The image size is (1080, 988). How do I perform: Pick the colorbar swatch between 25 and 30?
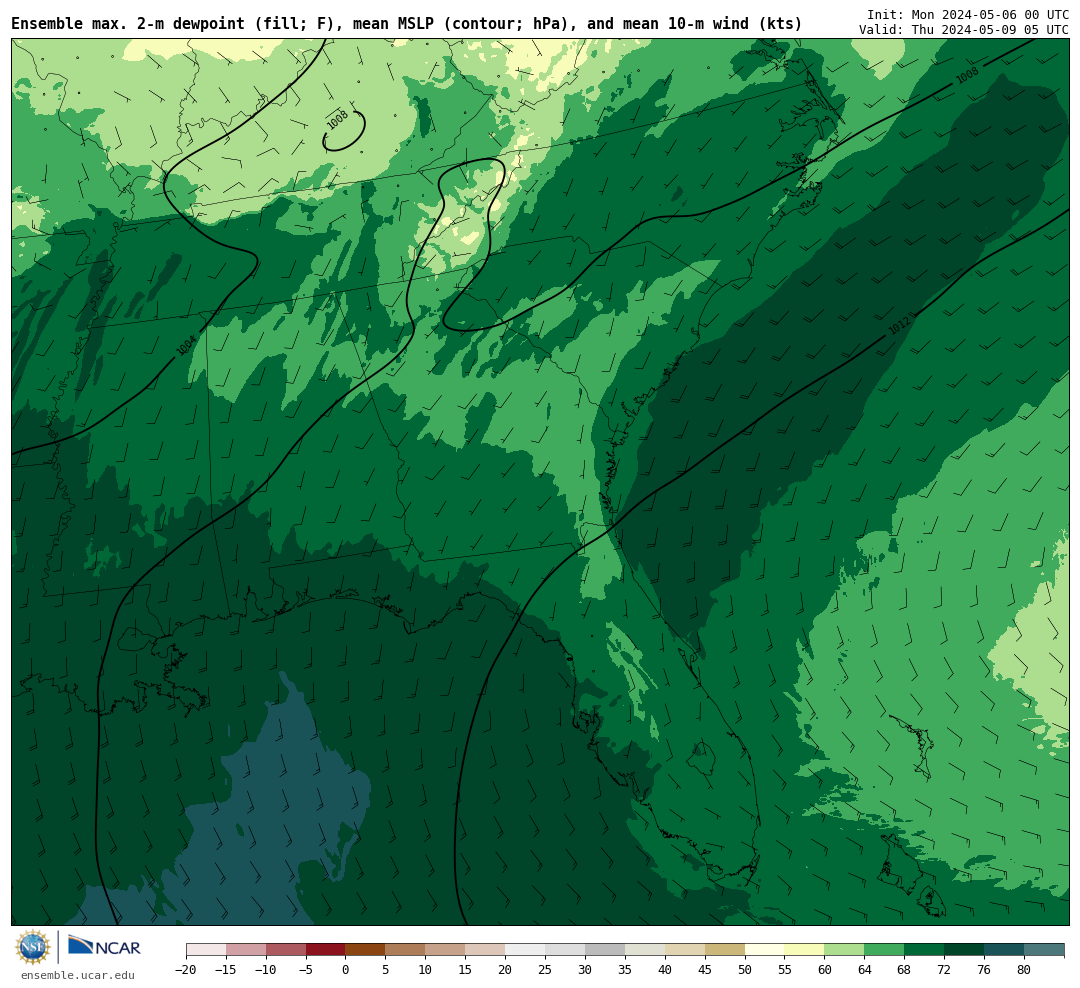tap(564, 950)
